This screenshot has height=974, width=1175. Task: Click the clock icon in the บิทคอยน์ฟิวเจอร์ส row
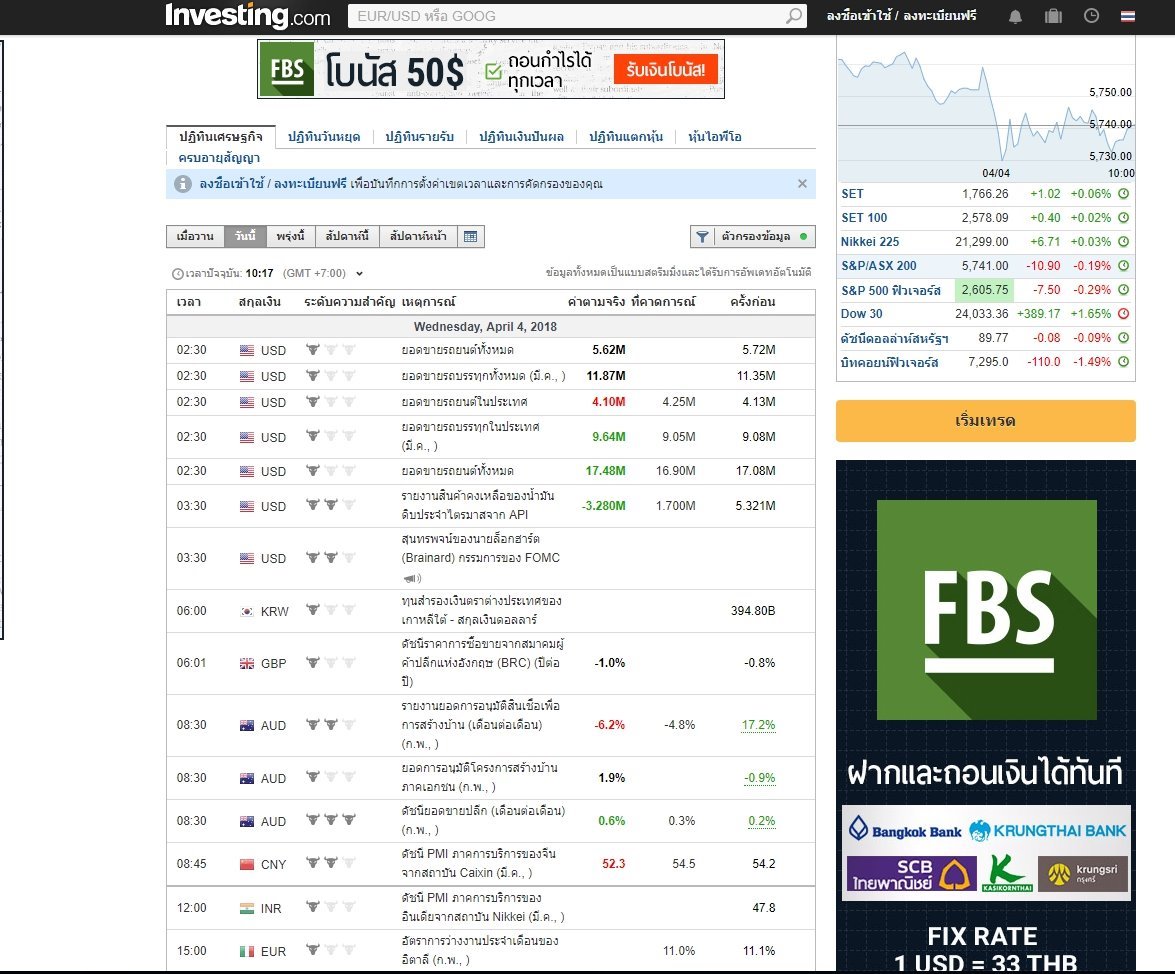1123,361
